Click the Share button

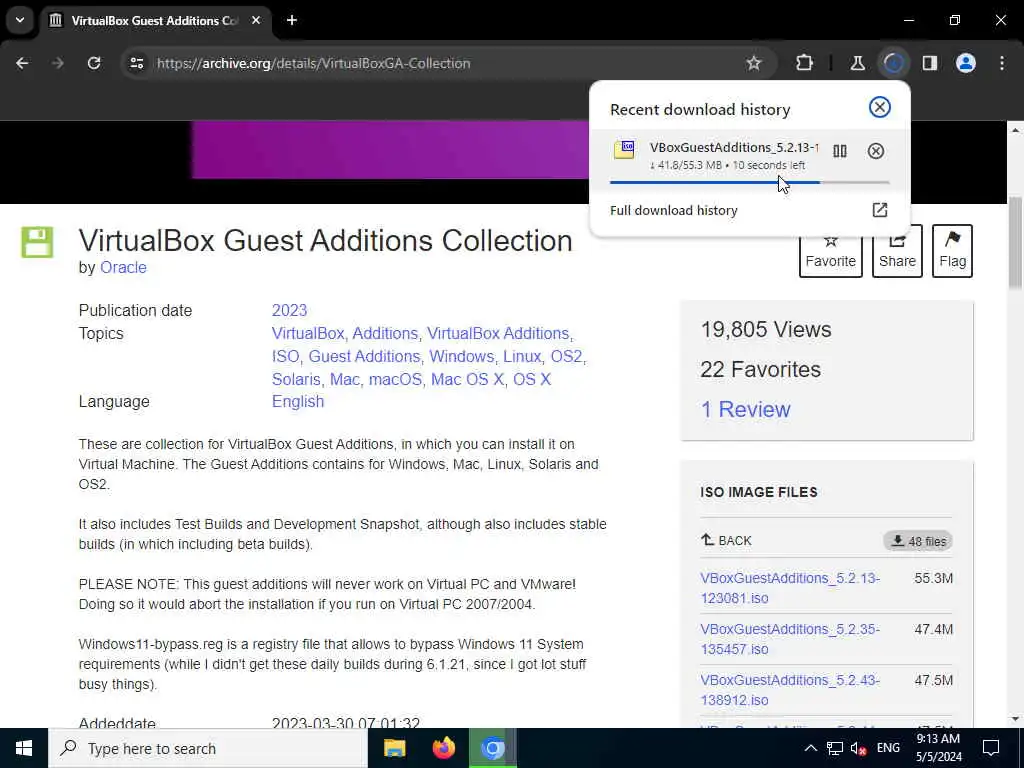(897, 251)
